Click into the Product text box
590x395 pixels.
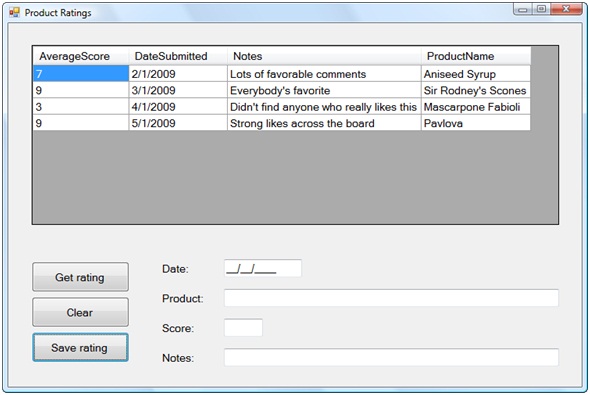pos(391,298)
